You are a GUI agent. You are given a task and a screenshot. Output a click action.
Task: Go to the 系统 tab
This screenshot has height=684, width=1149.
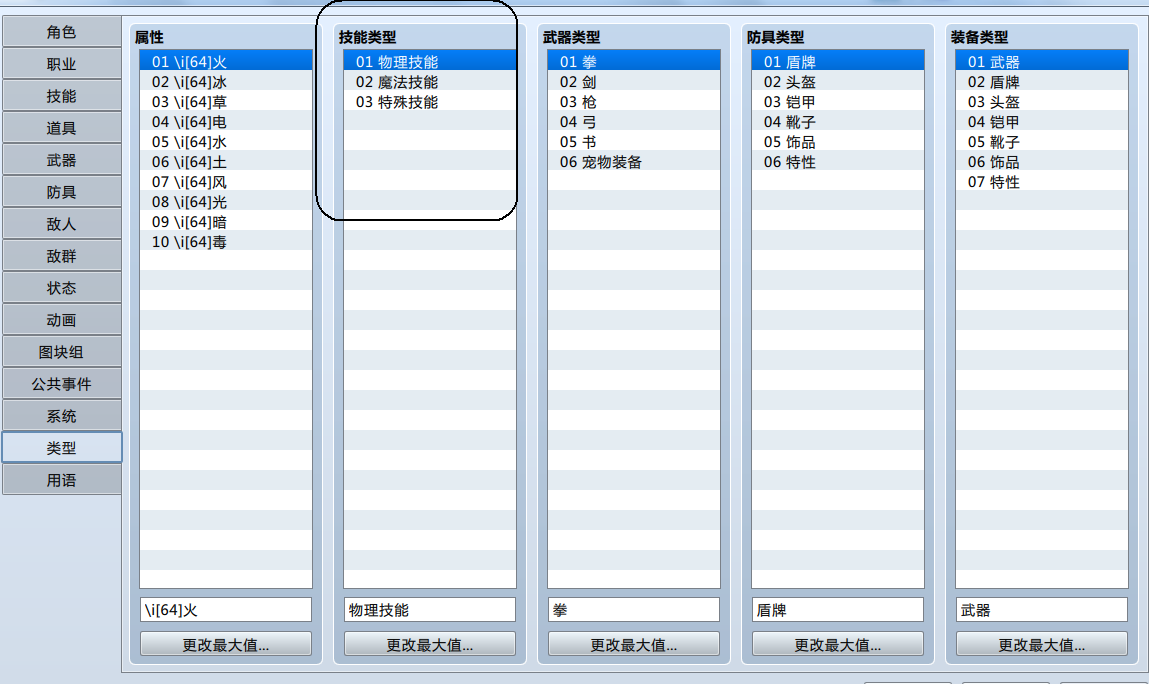(62, 416)
